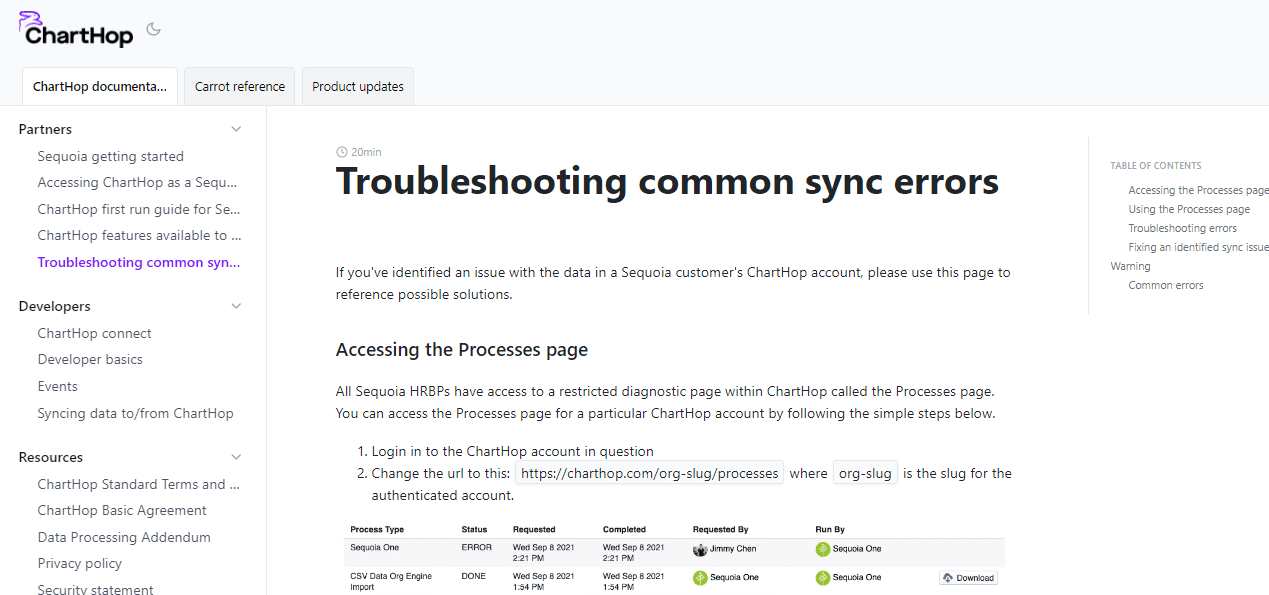
Task: Navigate to Events in Developers section
Action: click(58, 386)
